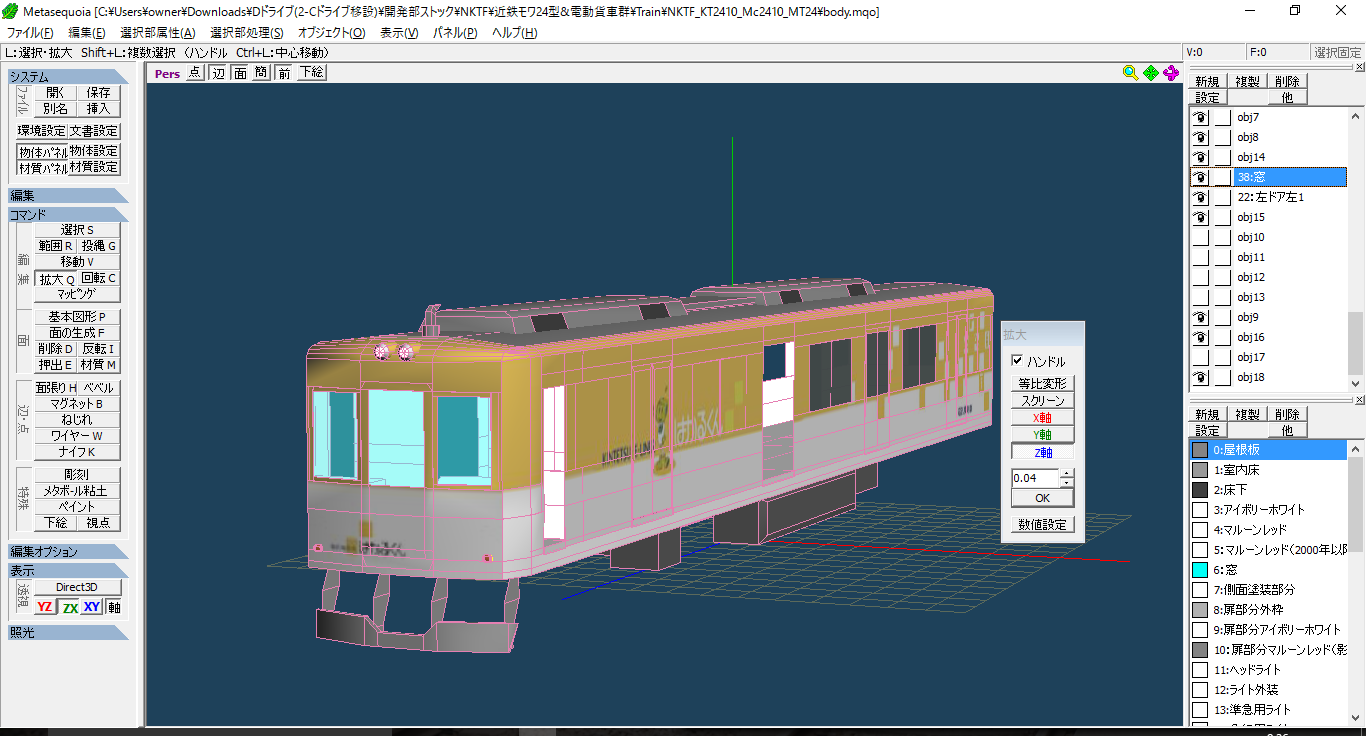Viewport: 1366px width, 736px height.
Task: Toggle 点 (points) display in viewport bar
Action: (194, 73)
